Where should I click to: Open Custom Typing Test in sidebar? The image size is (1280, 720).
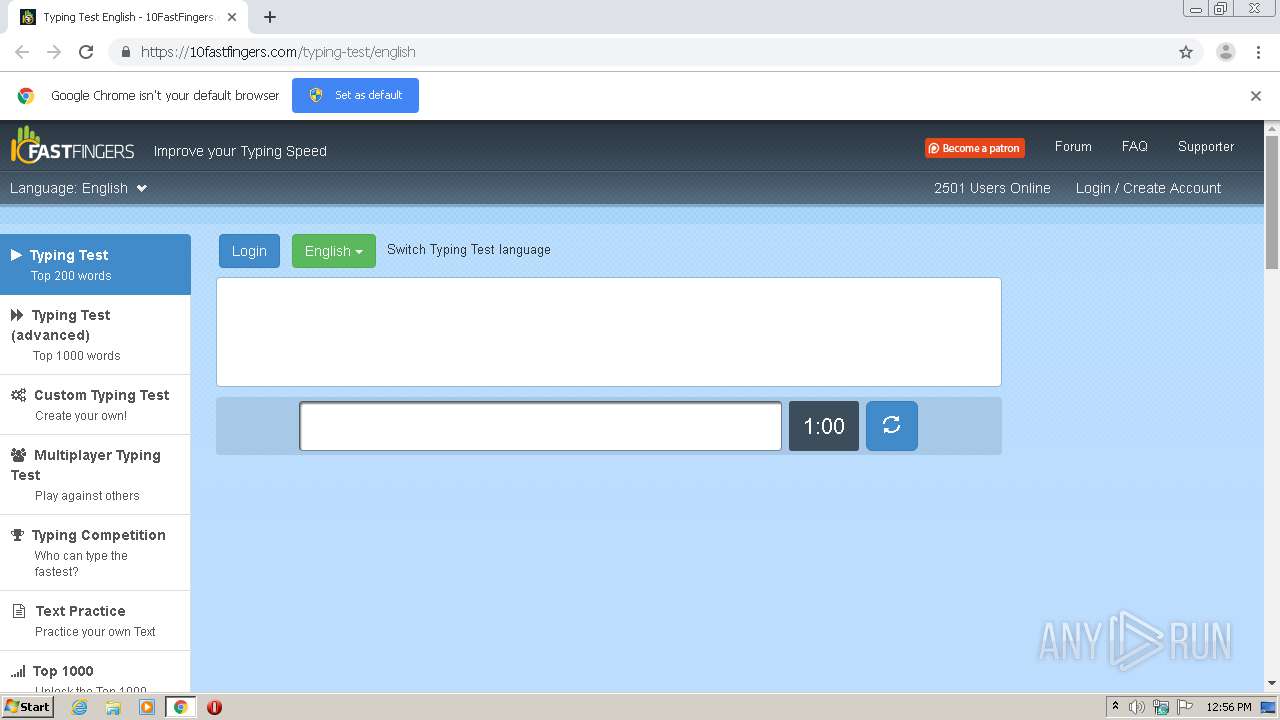(95, 405)
